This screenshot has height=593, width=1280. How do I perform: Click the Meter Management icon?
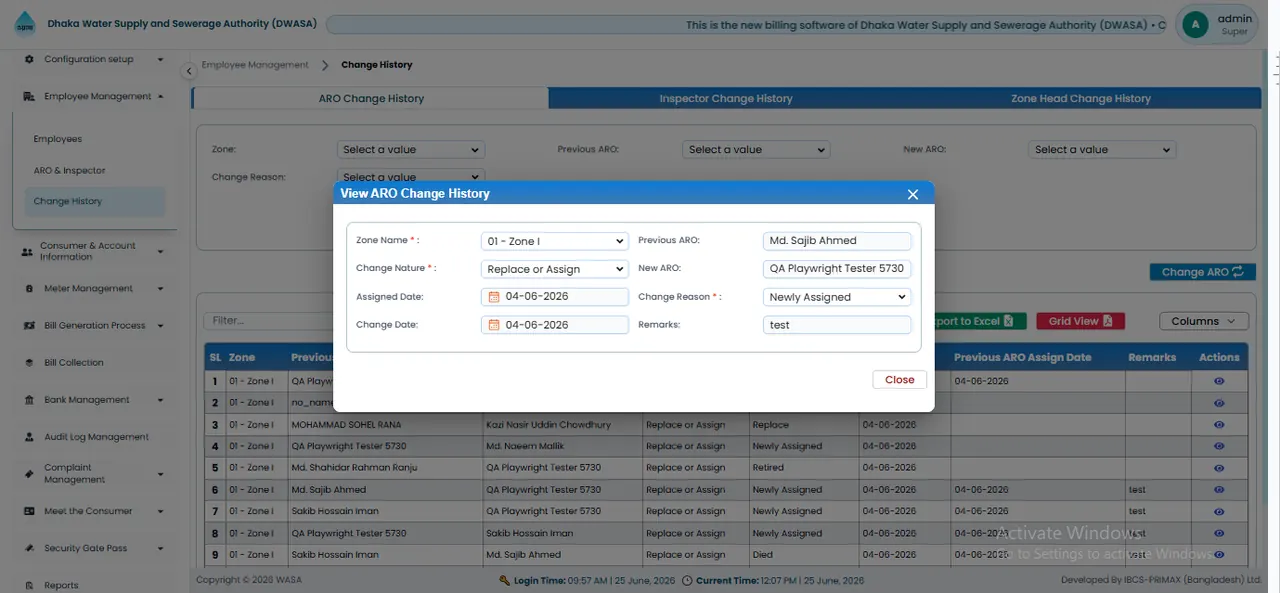(29, 289)
